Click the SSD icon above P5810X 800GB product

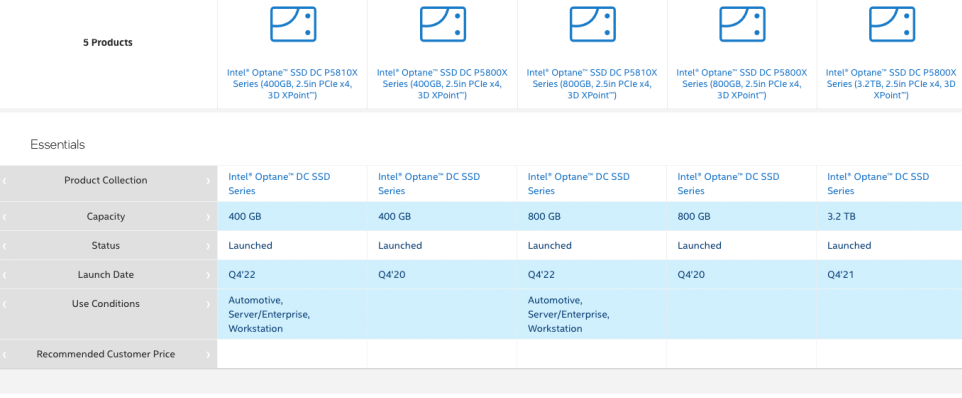[x=593, y=24]
